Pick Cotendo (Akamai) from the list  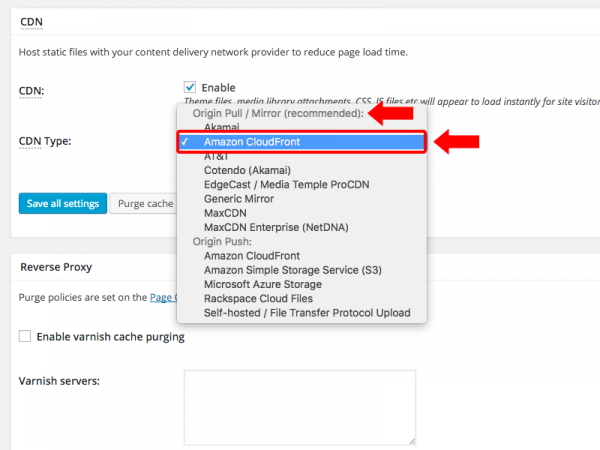pyautogui.click(x=302, y=170)
